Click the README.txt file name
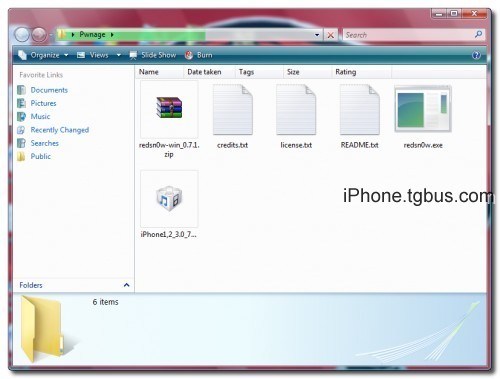The width and height of the screenshot is (500, 379). coord(360,145)
